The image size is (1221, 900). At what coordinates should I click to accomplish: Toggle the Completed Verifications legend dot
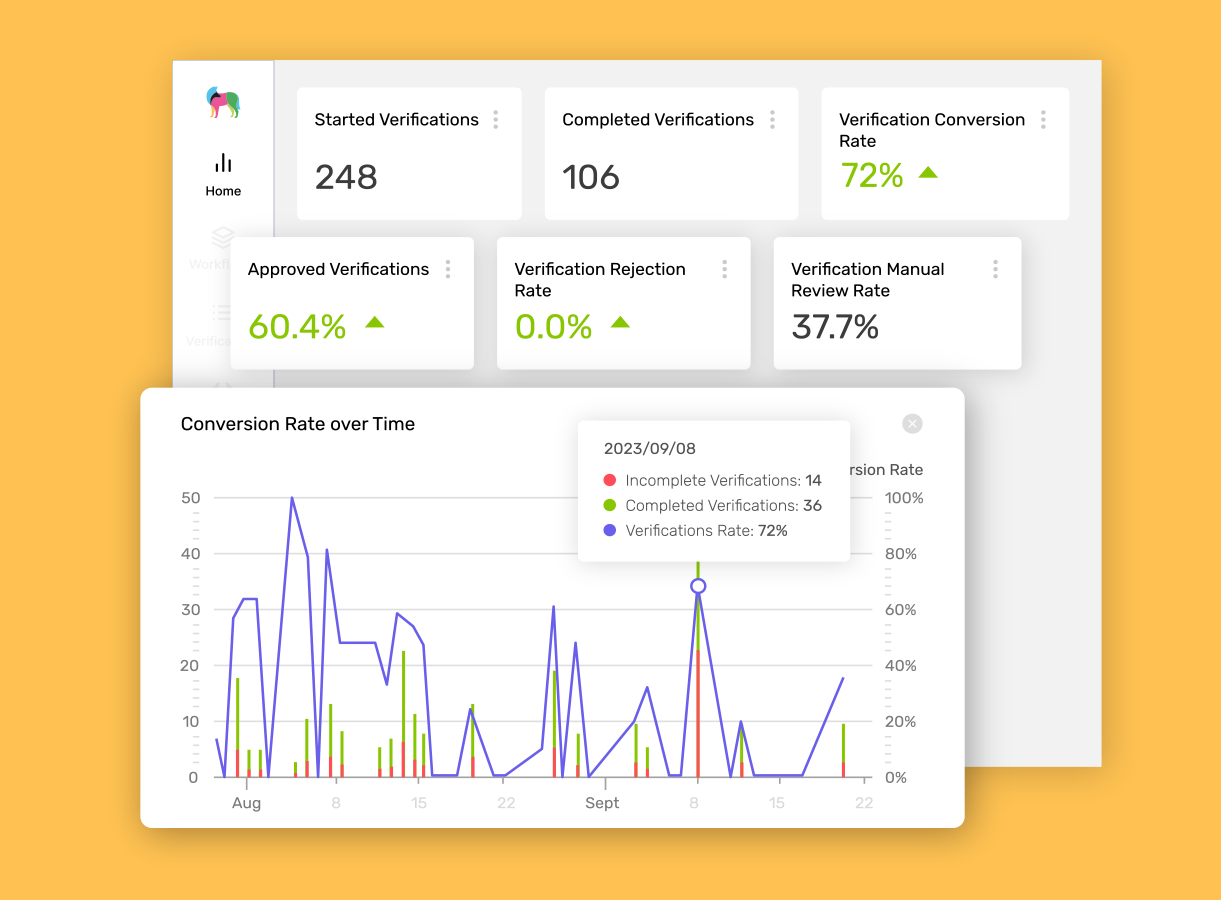point(608,505)
